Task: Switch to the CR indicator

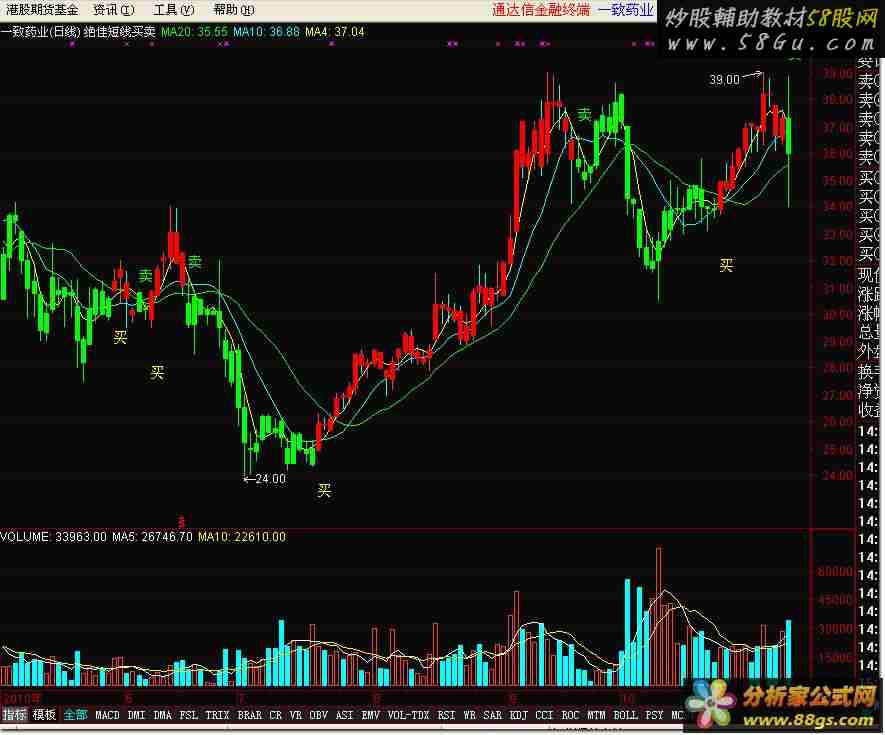Action: tap(275, 715)
